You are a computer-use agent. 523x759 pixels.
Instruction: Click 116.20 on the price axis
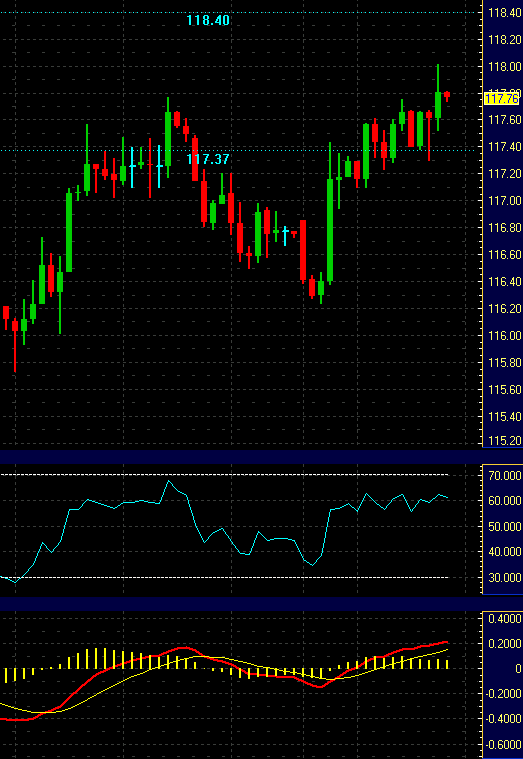click(505, 309)
